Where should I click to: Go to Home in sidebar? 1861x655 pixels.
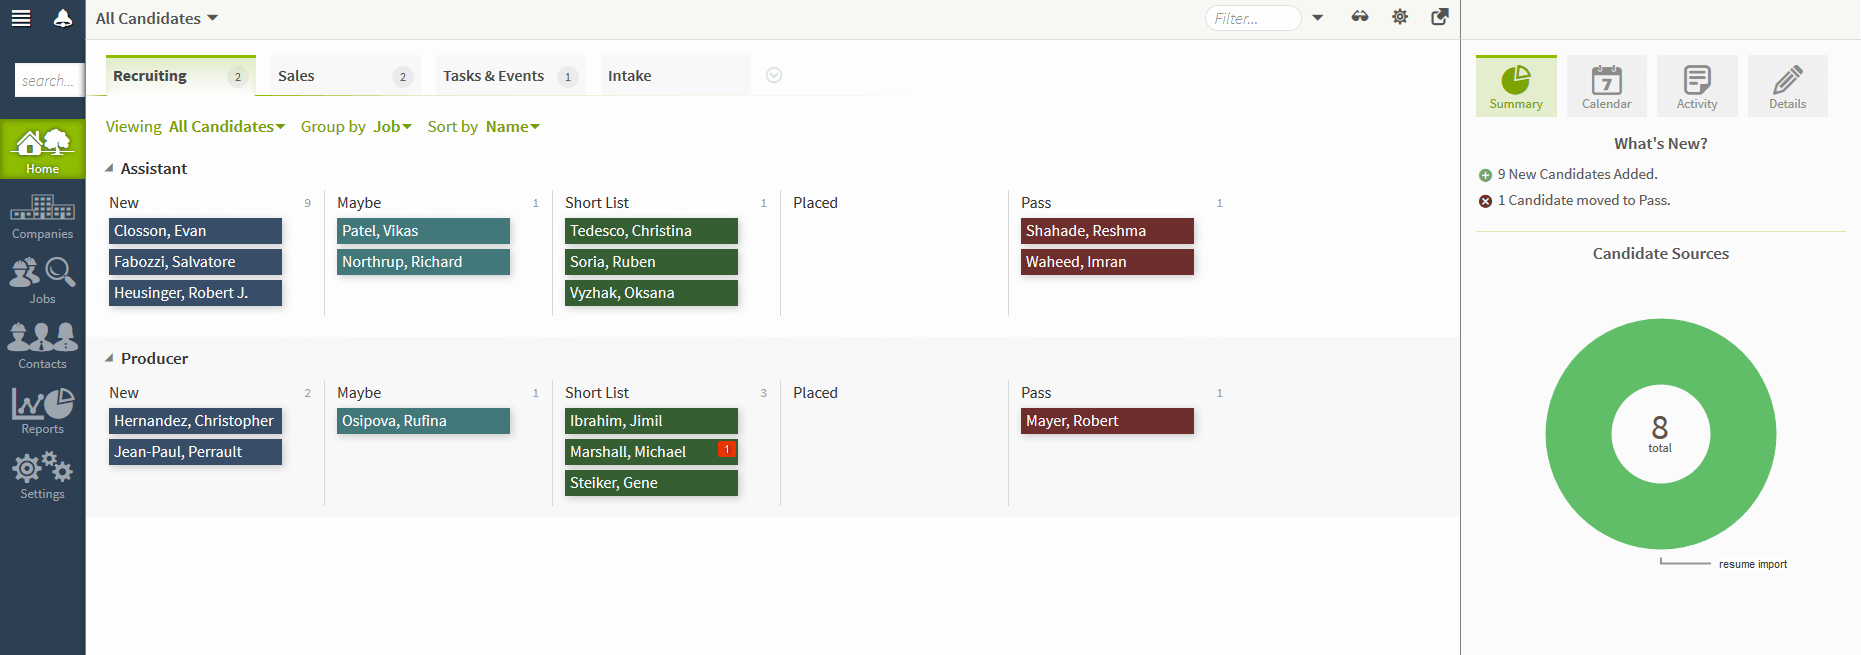(42, 150)
